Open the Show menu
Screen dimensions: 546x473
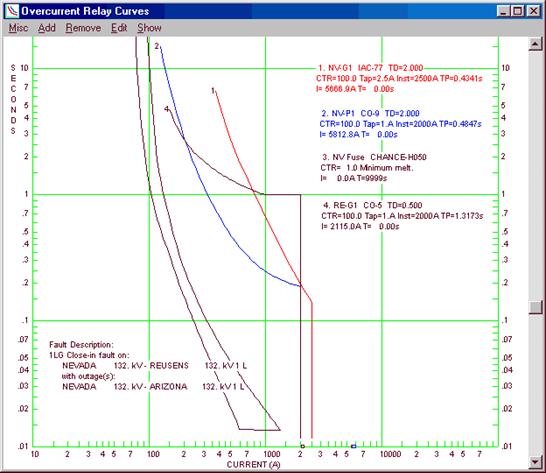coord(149,28)
